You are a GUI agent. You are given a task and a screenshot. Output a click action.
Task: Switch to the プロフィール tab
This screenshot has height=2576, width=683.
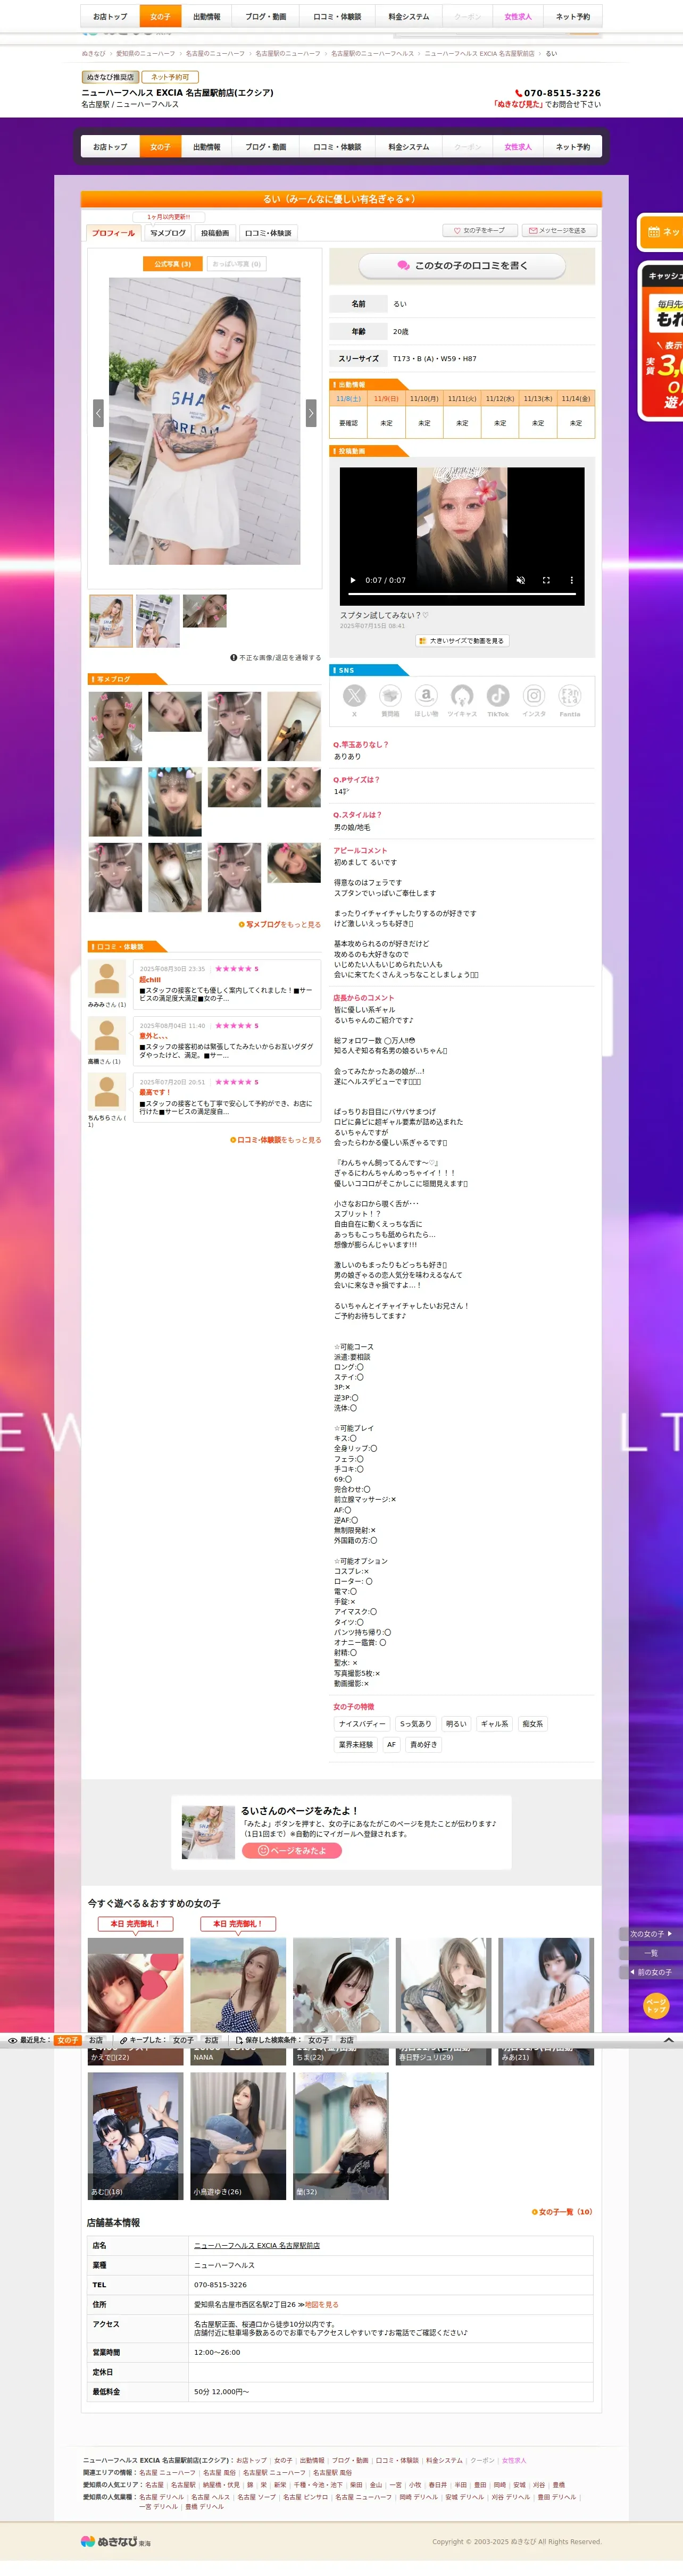click(113, 233)
